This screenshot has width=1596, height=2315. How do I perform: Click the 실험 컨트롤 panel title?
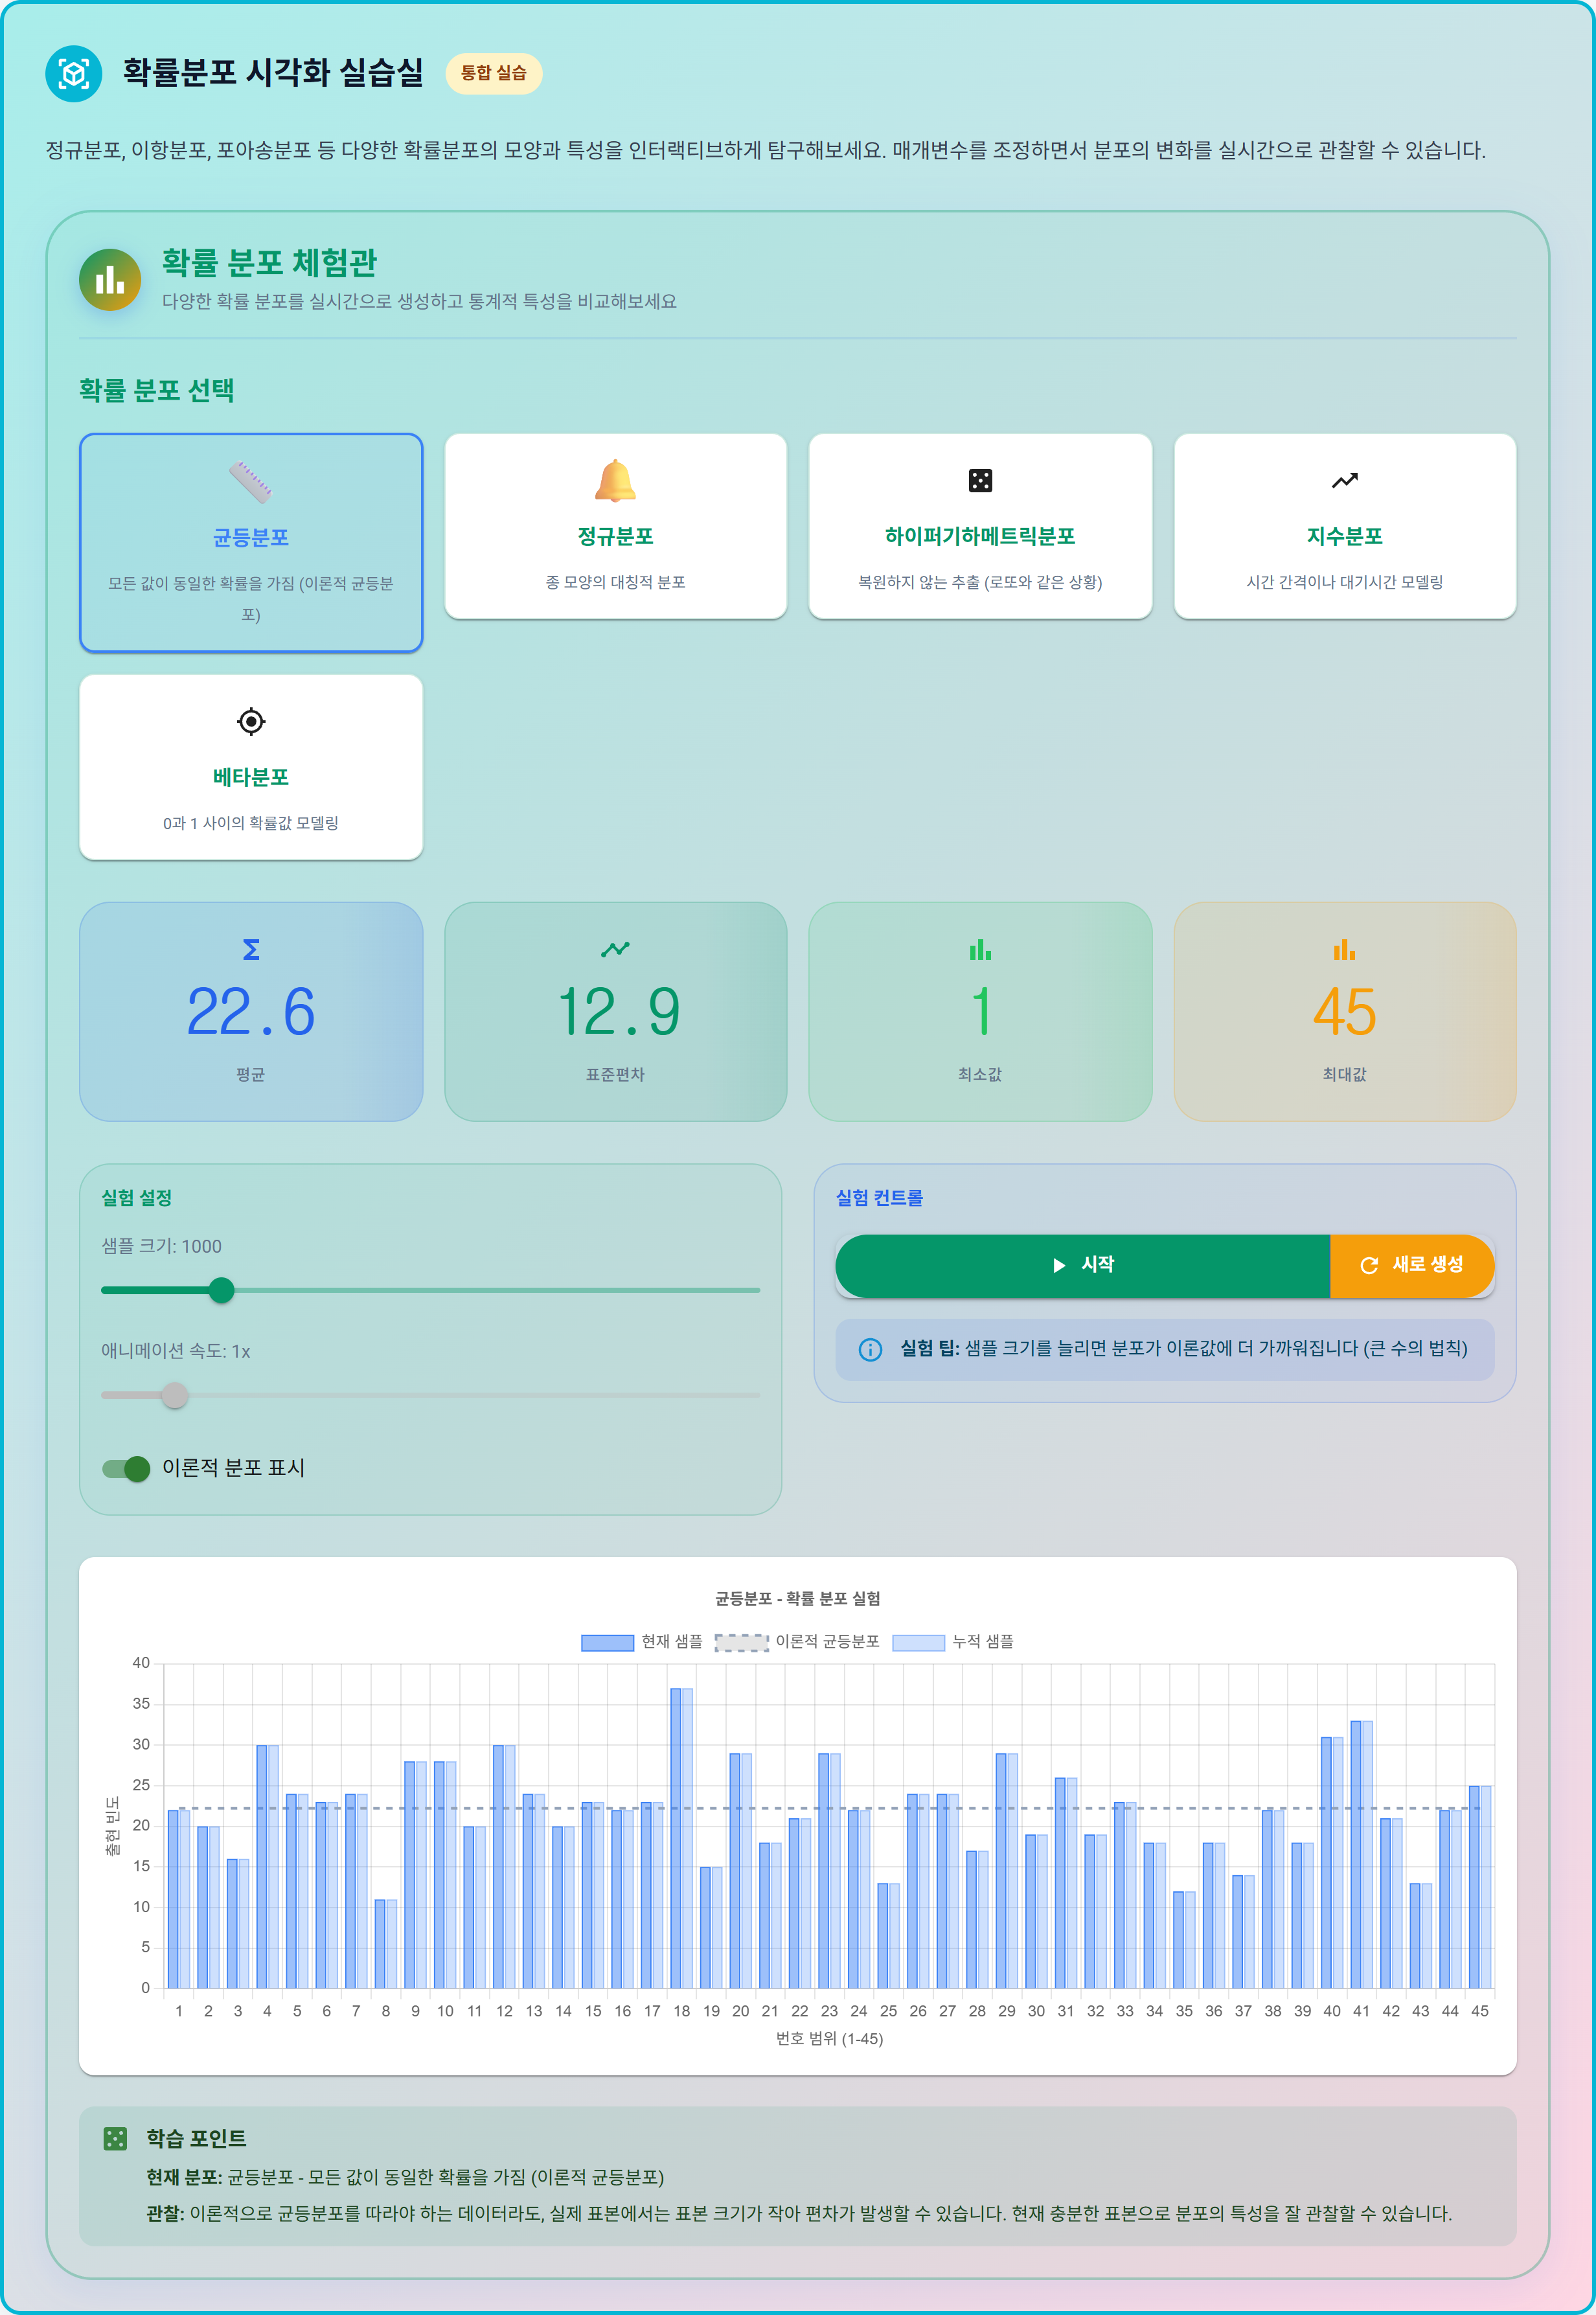click(879, 1197)
